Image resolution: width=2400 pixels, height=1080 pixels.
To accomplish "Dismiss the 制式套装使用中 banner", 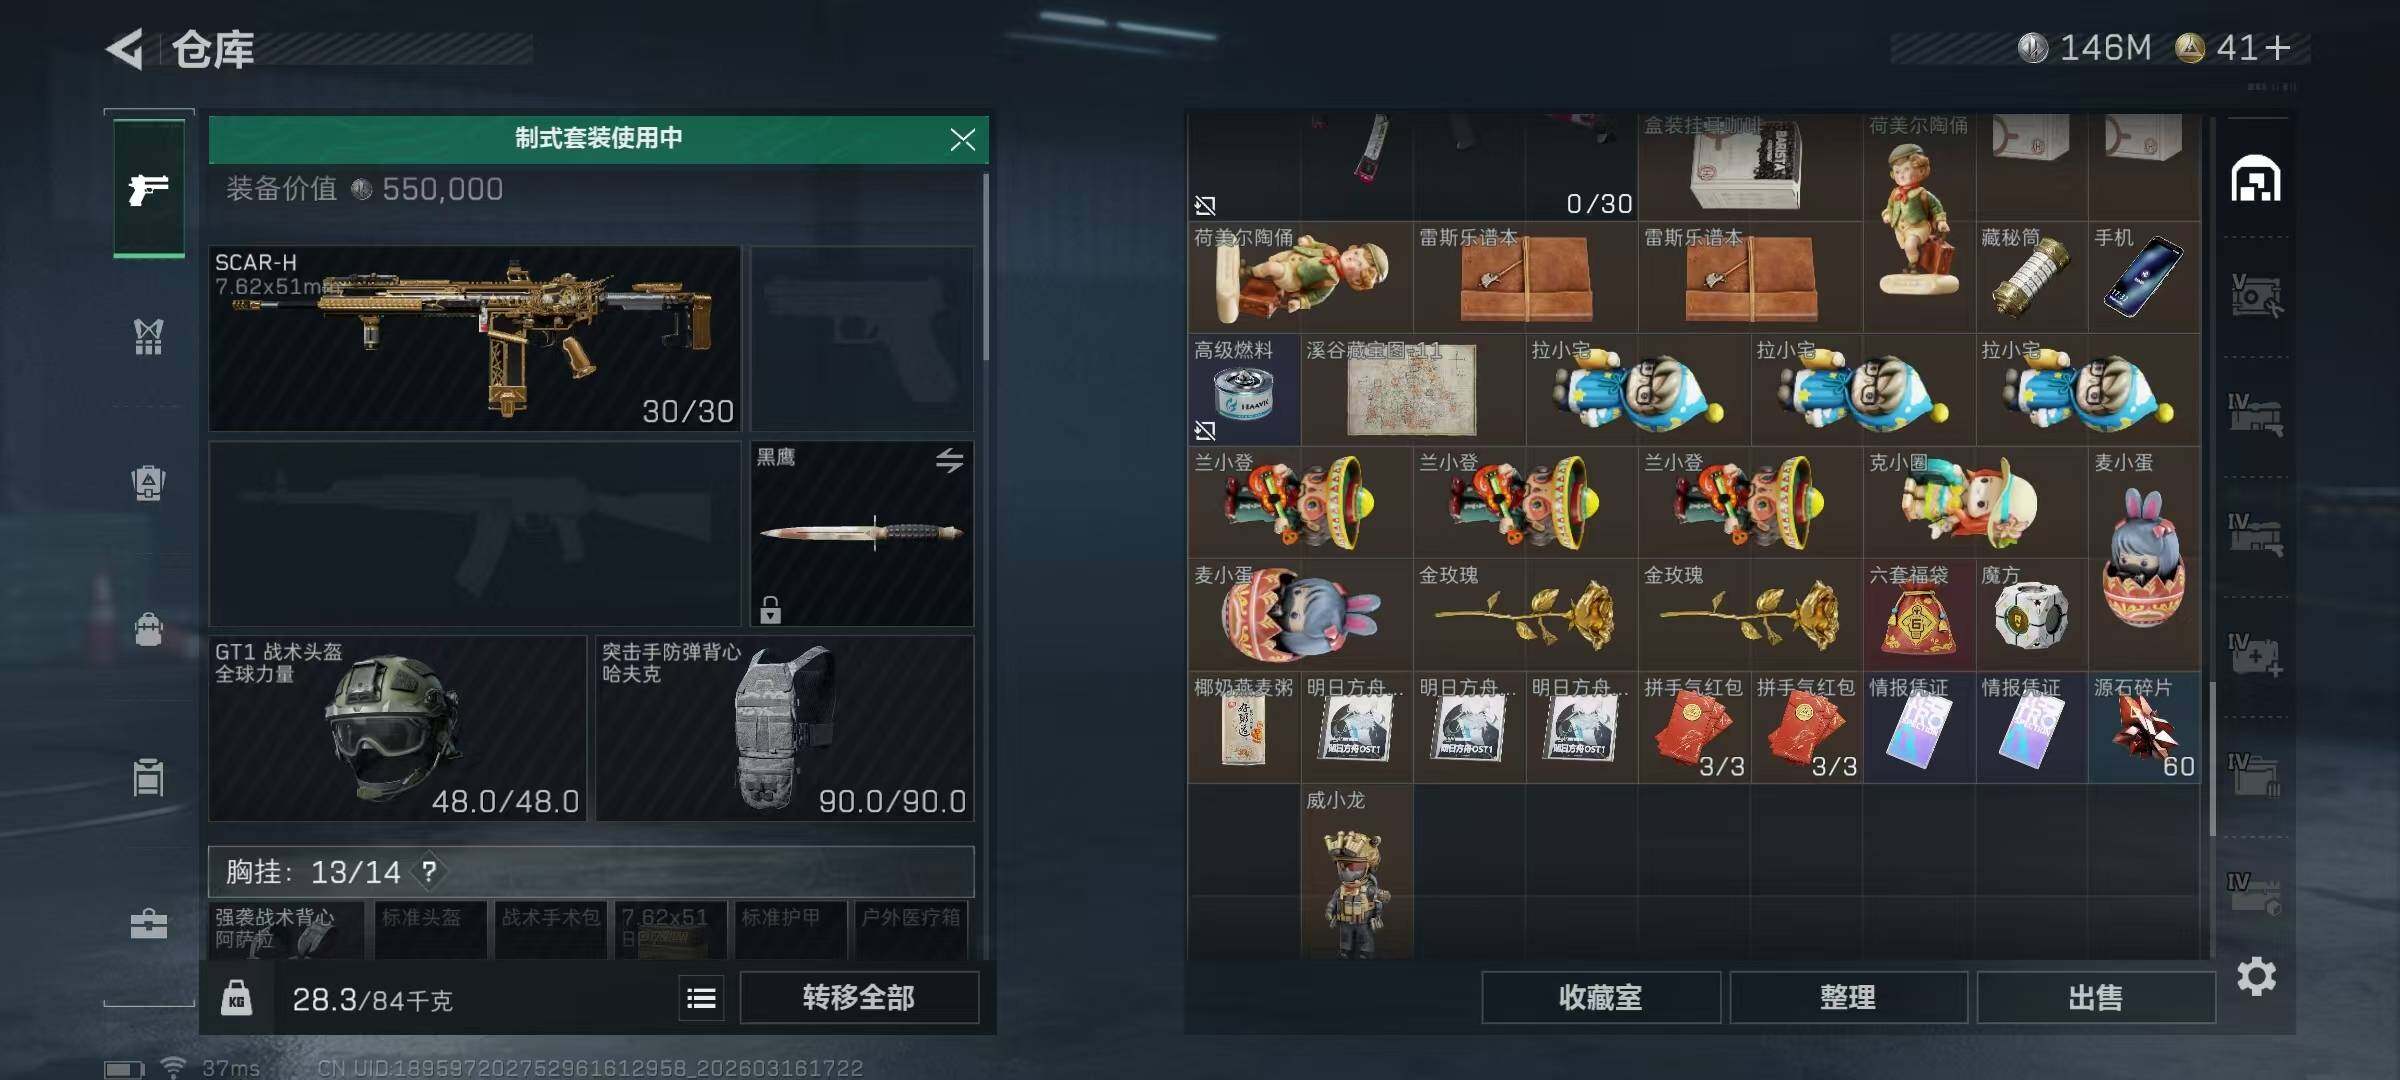I will pos(962,139).
